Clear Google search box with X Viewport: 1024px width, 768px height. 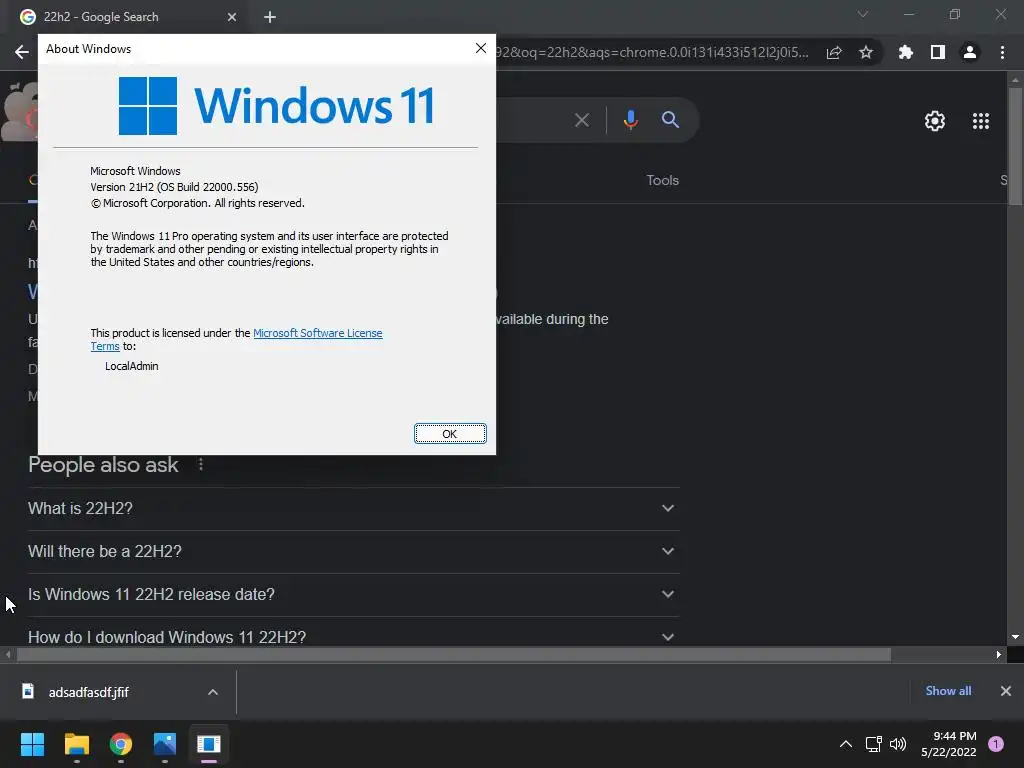tap(582, 120)
